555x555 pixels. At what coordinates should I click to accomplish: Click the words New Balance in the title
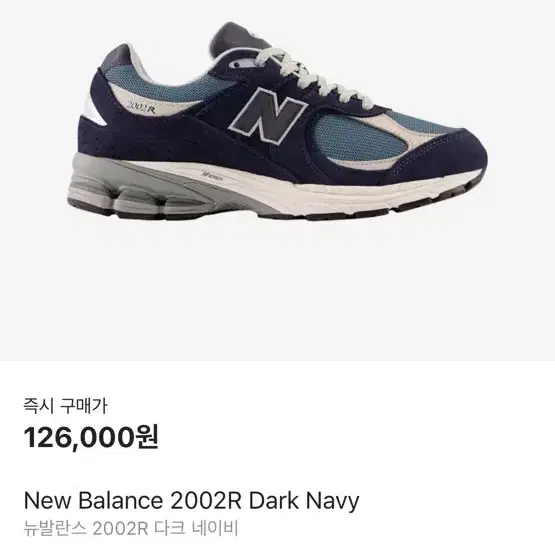93,500
